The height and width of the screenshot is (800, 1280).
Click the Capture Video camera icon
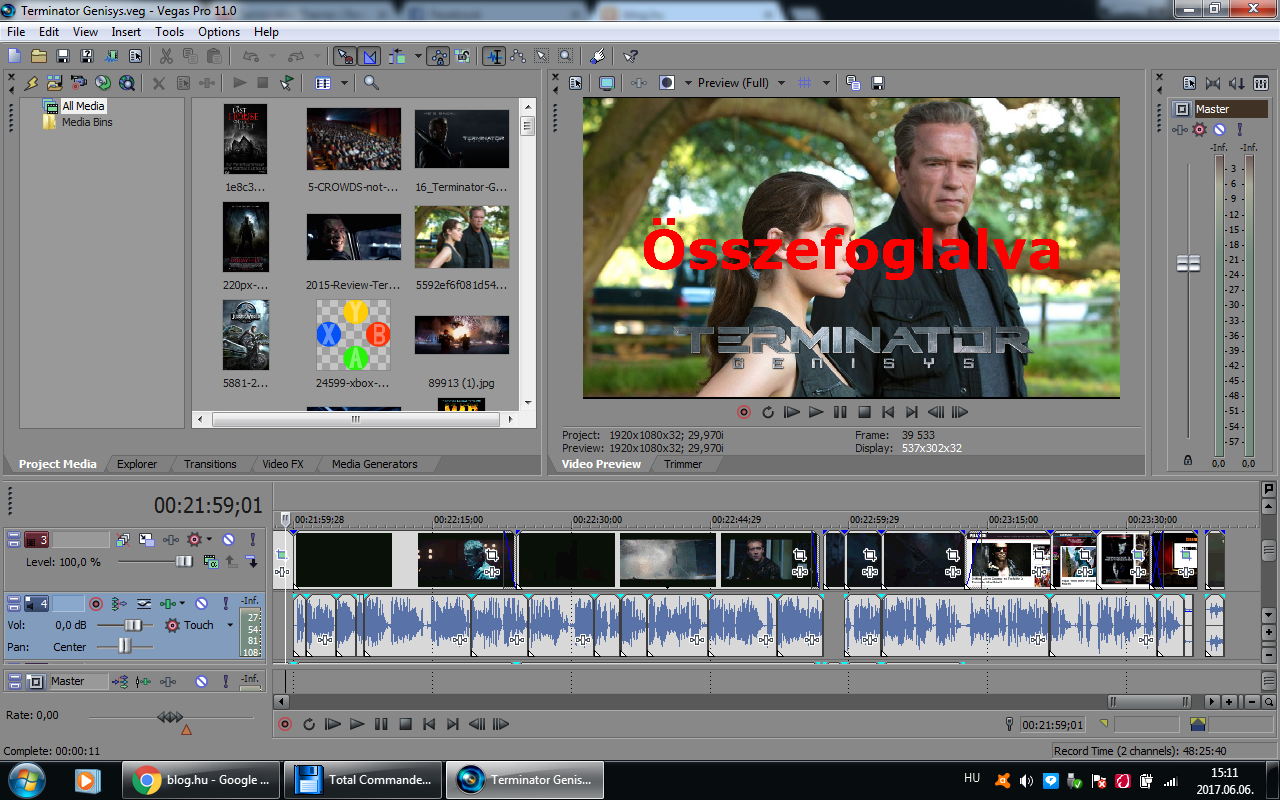tap(78, 82)
